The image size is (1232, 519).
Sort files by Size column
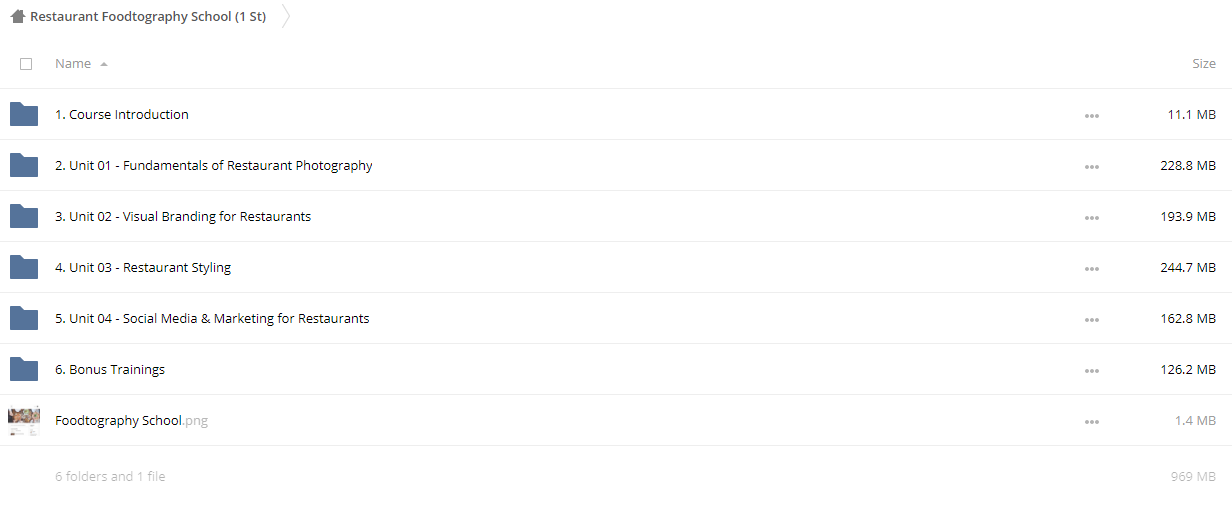(1204, 64)
